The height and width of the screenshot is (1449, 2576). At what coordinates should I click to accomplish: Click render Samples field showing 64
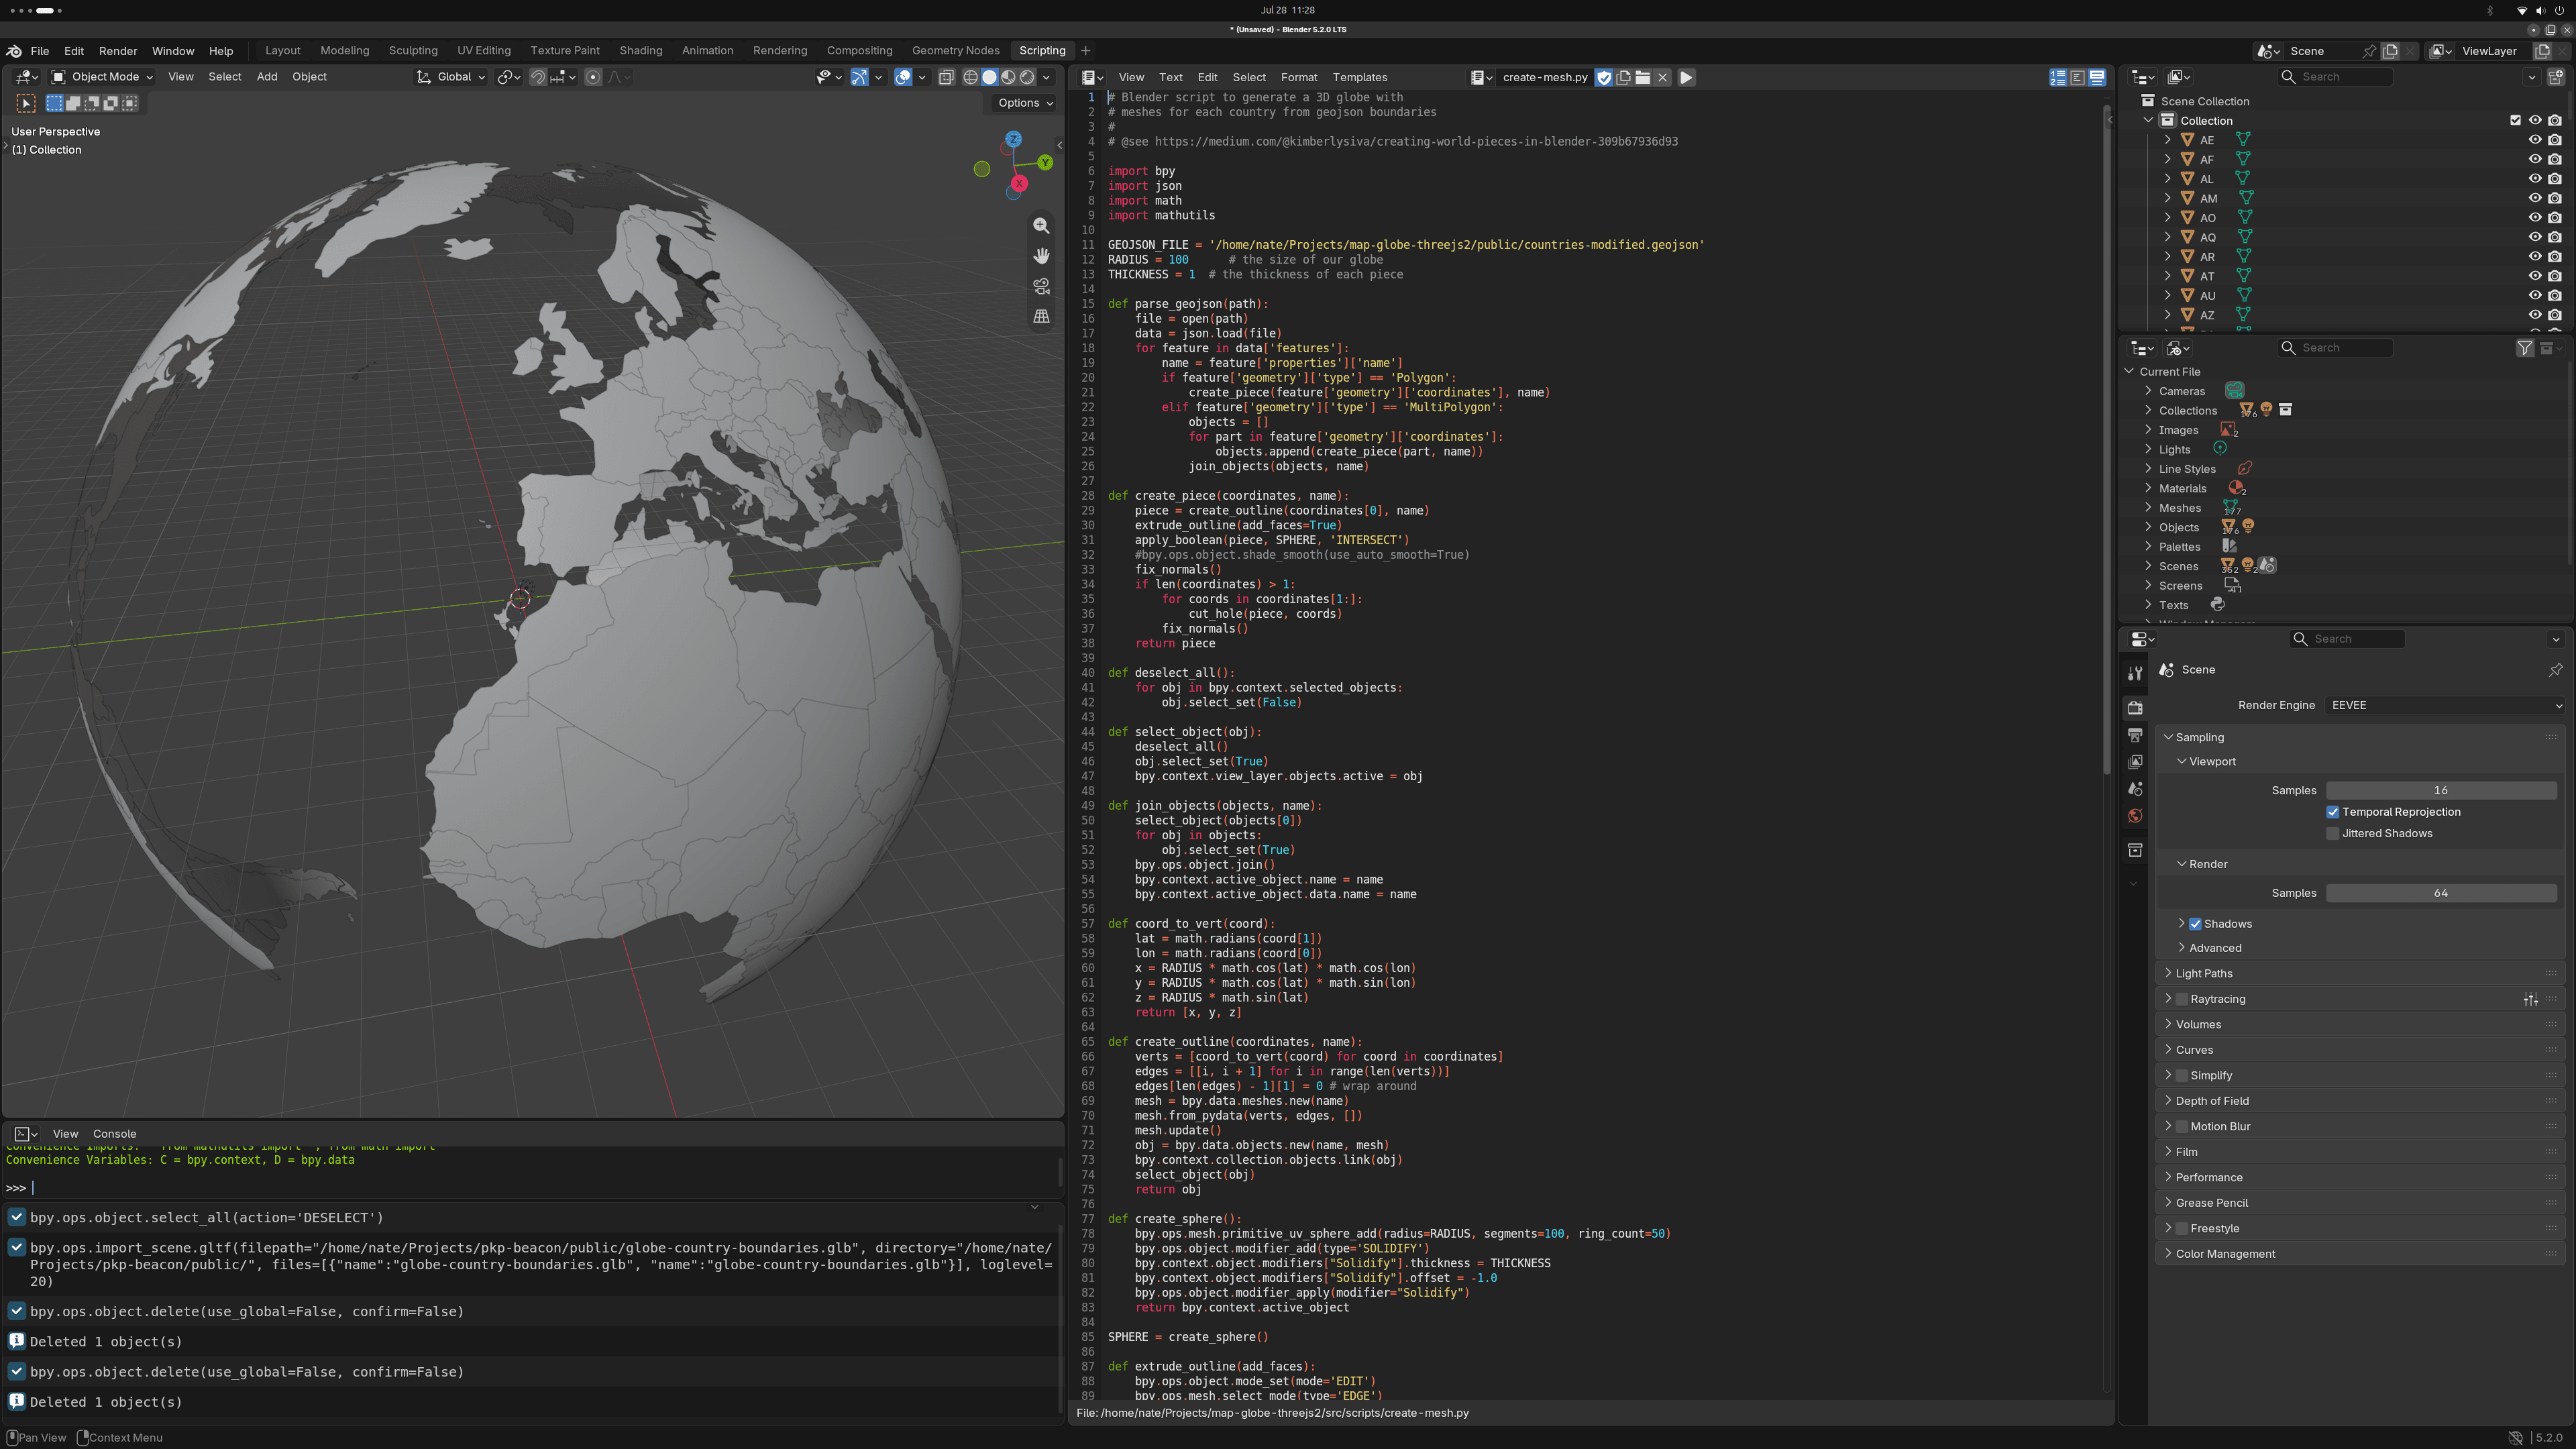point(2440,893)
